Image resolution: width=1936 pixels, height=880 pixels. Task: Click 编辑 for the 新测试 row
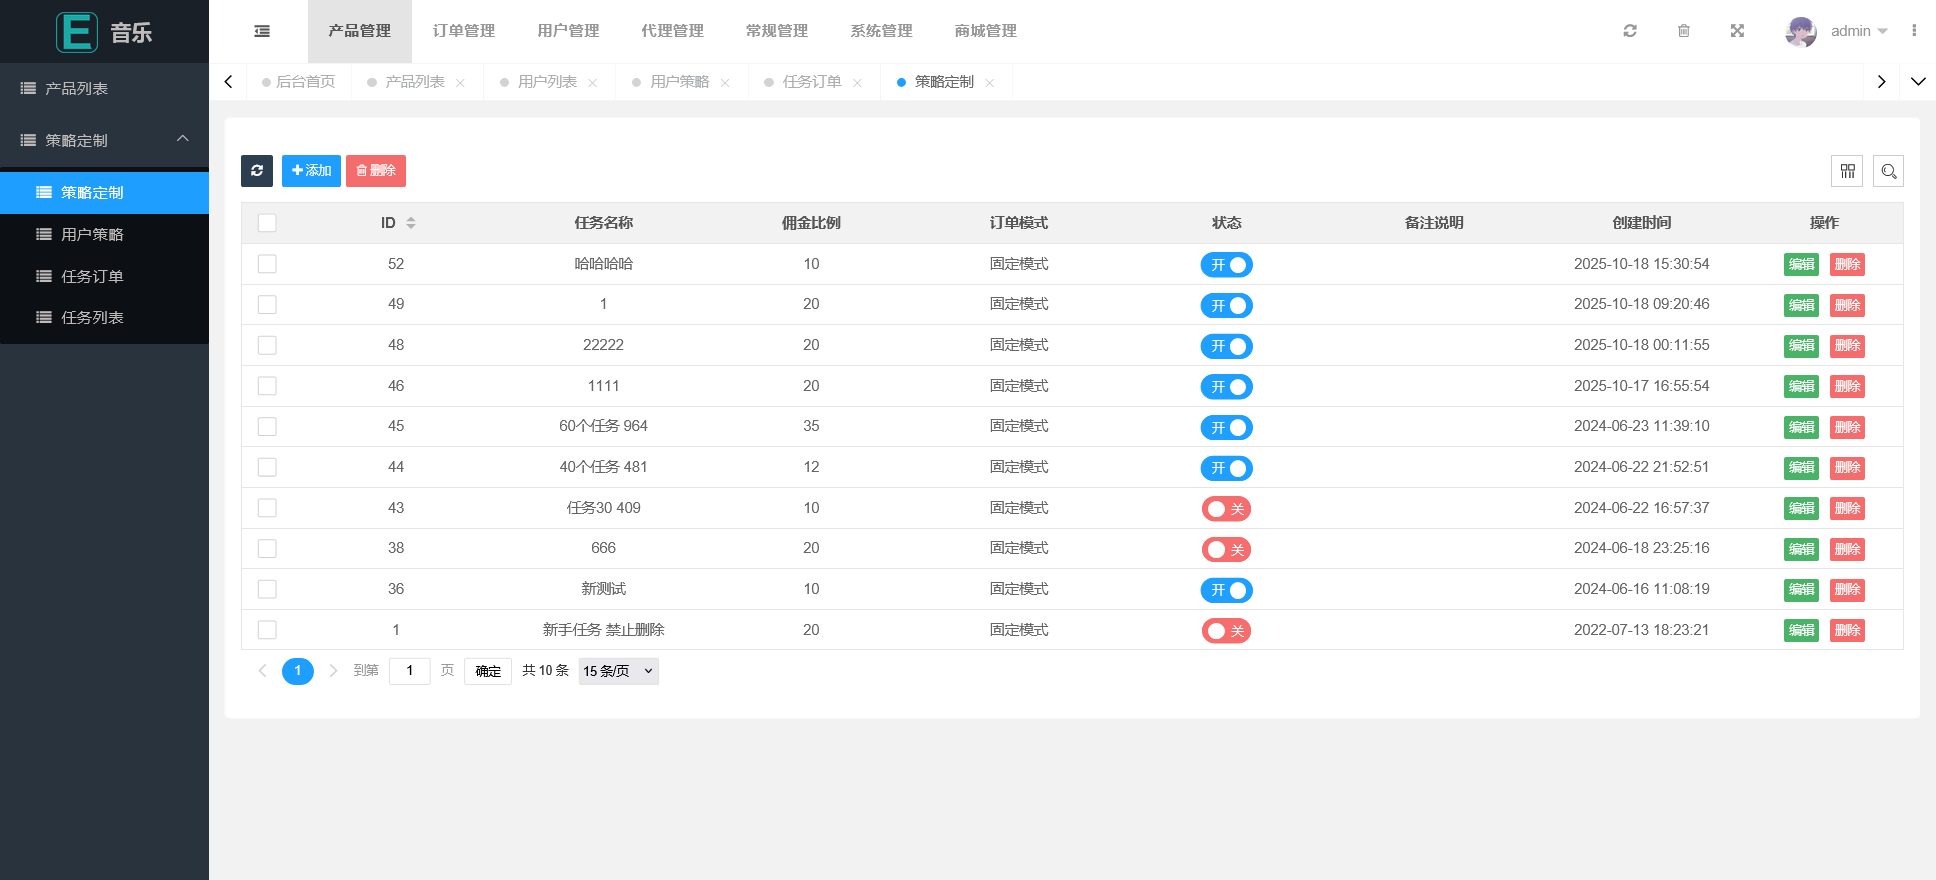click(x=1801, y=590)
